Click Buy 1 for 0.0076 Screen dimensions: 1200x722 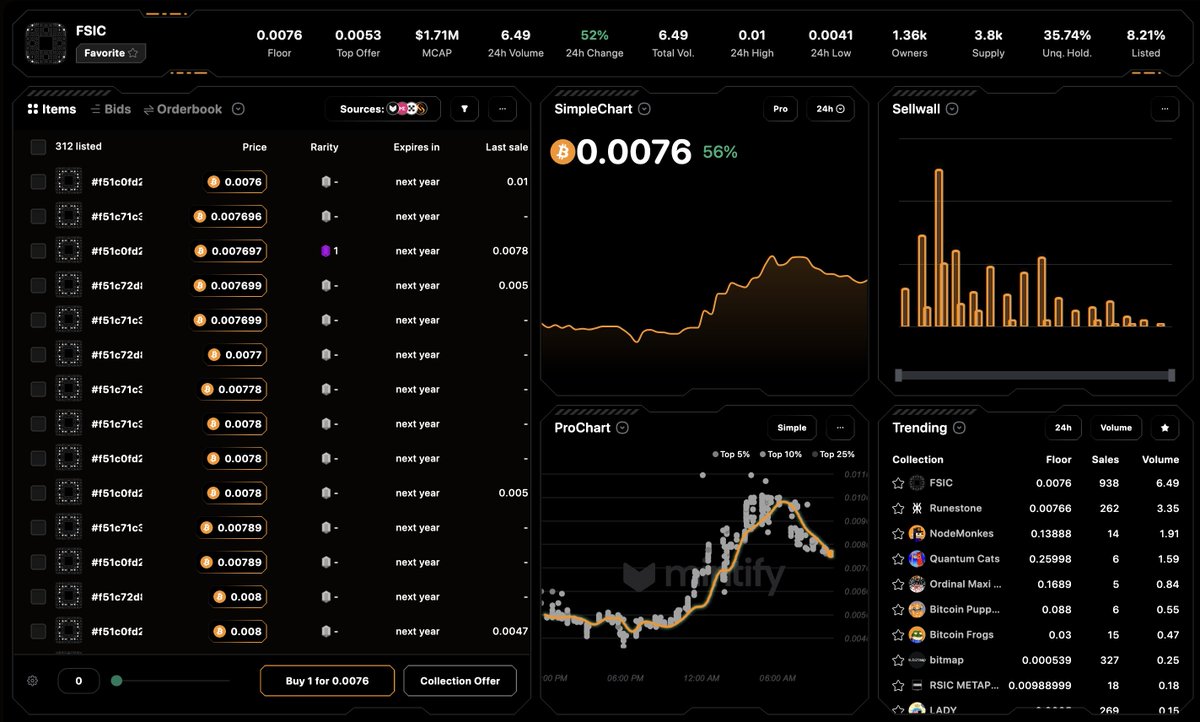[x=327, y=681]
